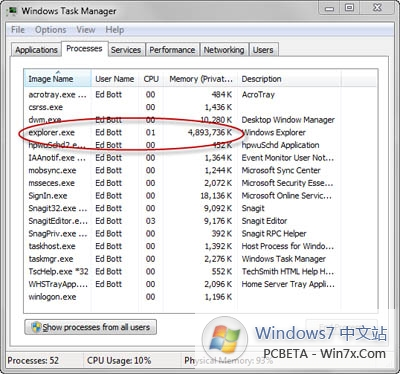Click the Host Process for Windo... description

tap(288, 247)
